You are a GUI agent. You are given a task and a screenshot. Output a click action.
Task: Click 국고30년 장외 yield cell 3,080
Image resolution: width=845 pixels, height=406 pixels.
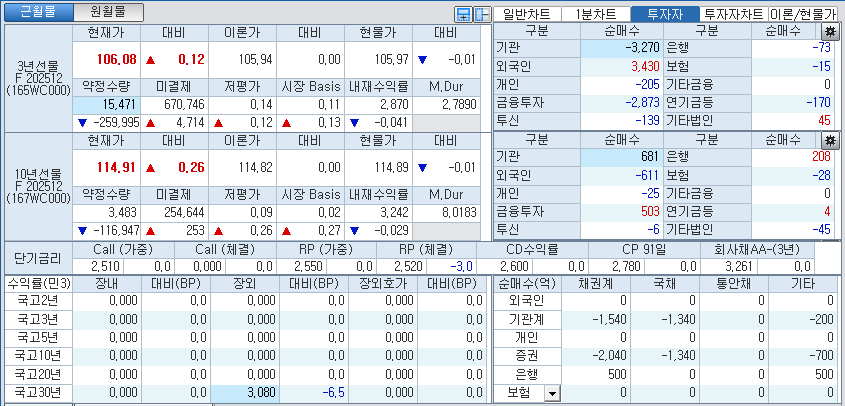(x=245, y=393)
